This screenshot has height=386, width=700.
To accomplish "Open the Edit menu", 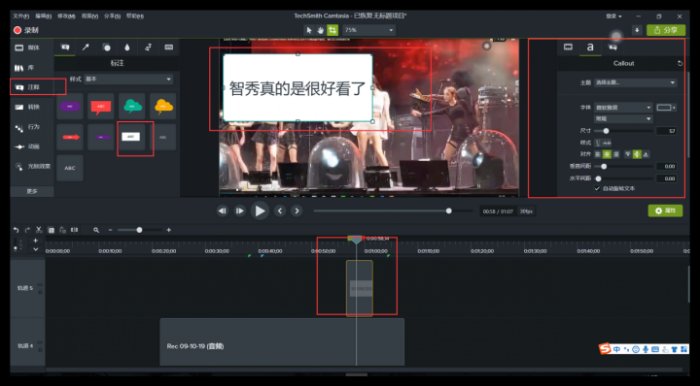I will (x=43, y=16).
